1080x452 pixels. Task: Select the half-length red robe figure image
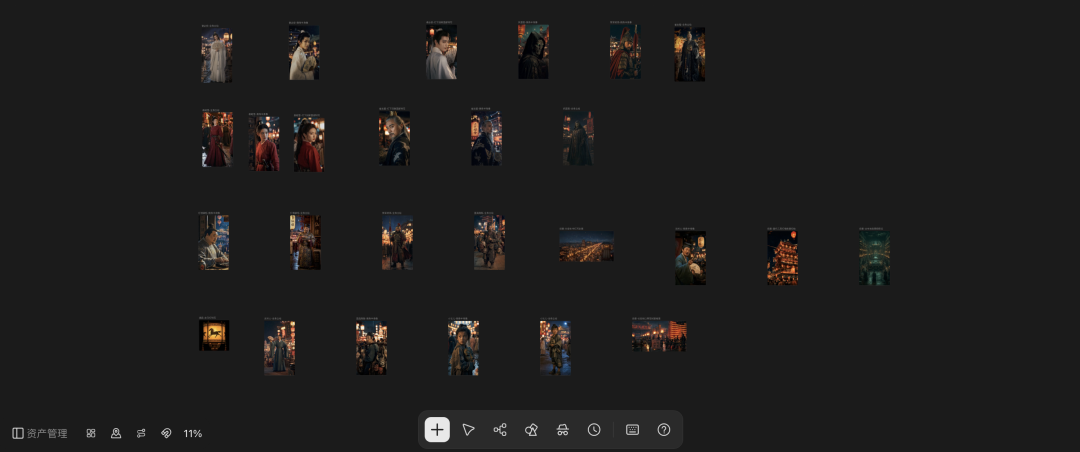[264, 144]
